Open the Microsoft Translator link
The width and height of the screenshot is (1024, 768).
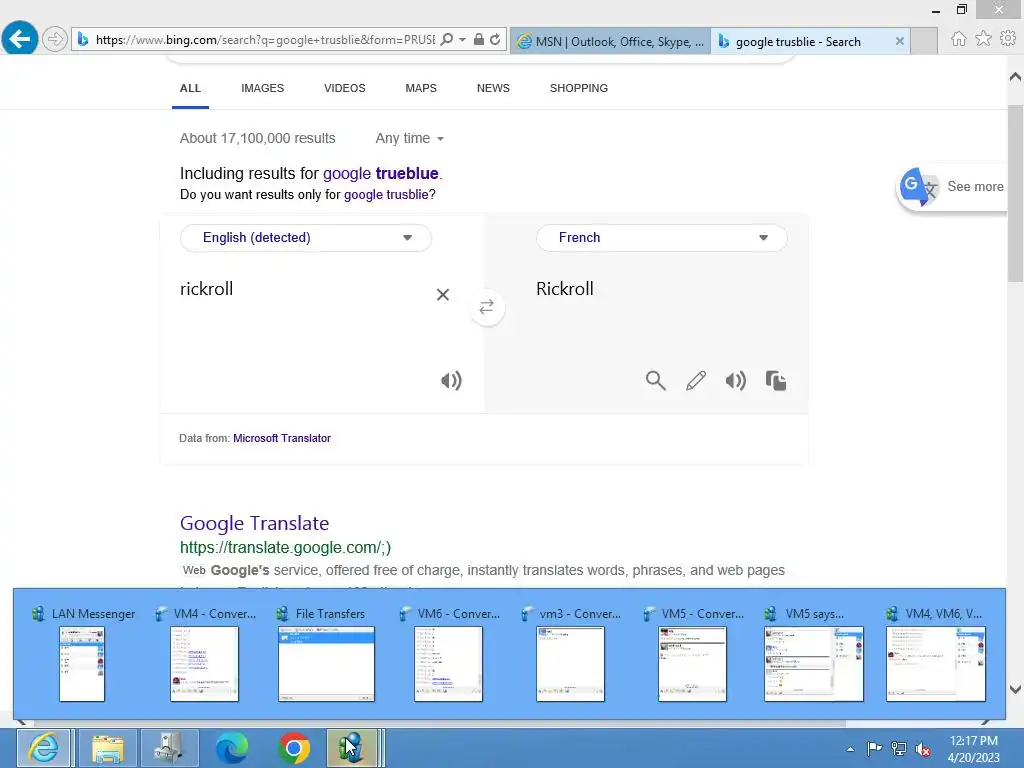tap(282, 438)
